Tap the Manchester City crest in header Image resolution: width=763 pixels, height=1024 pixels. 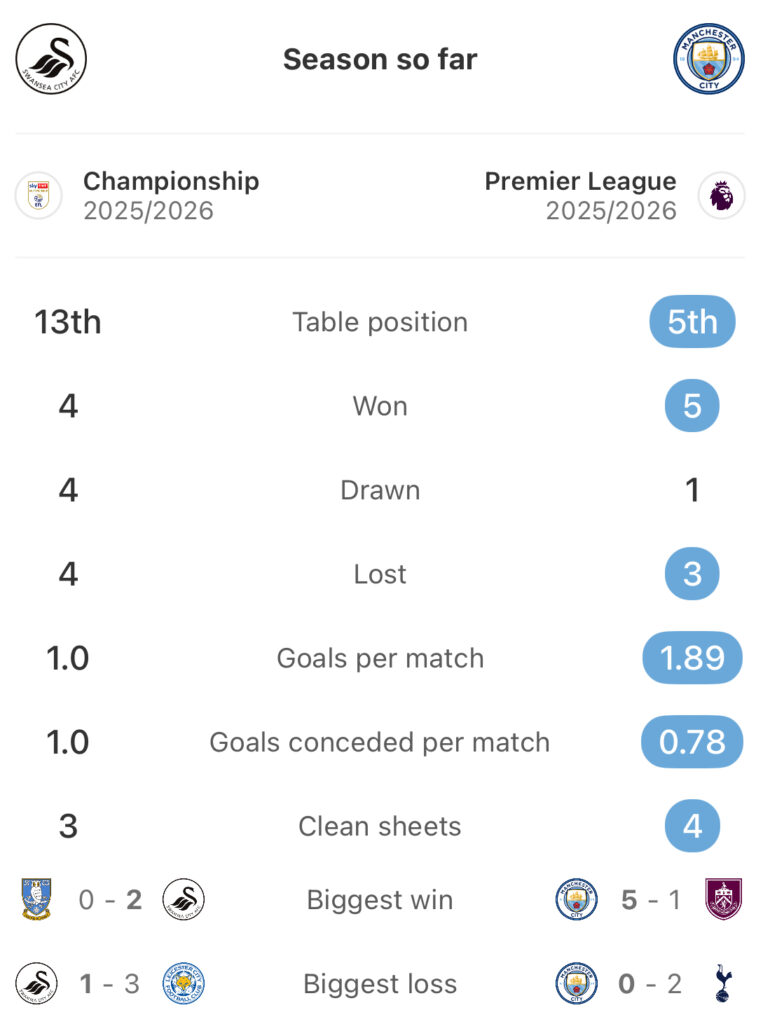709,59
